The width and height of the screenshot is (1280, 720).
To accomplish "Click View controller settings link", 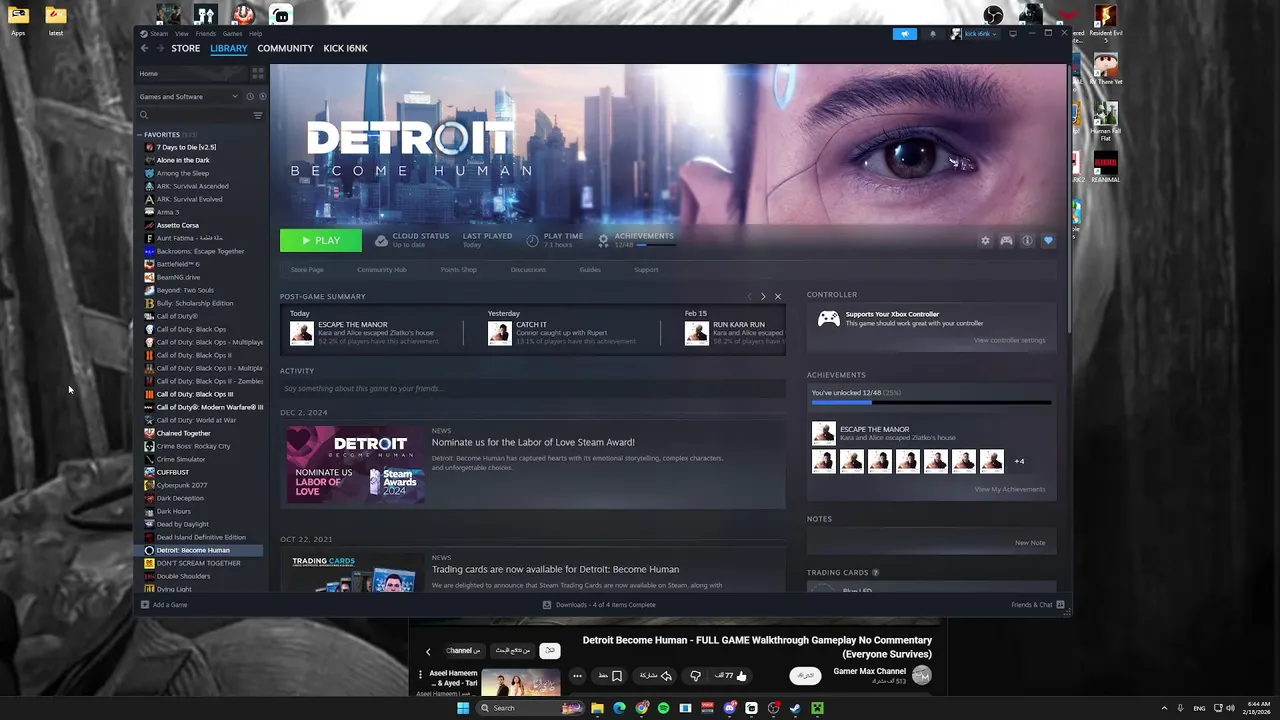I will [x=1009, y=340].
